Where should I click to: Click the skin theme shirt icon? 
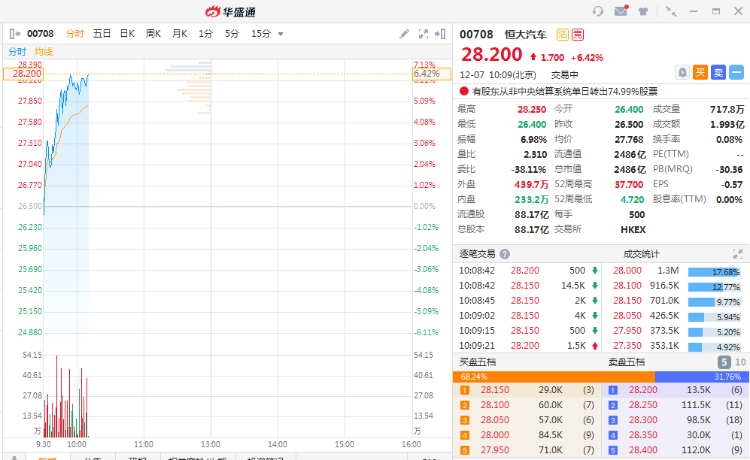pyautogui.click(x=643, y=11)
